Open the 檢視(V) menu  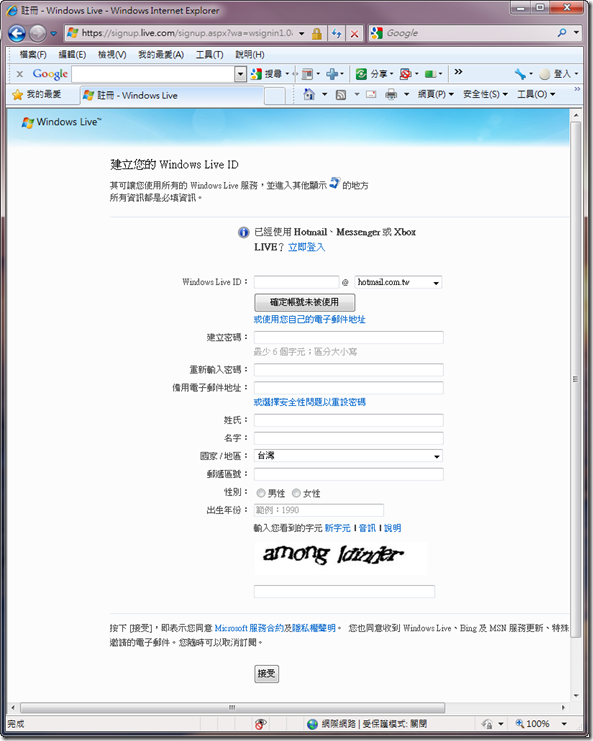pyautogui.click(x=112, y=55)
